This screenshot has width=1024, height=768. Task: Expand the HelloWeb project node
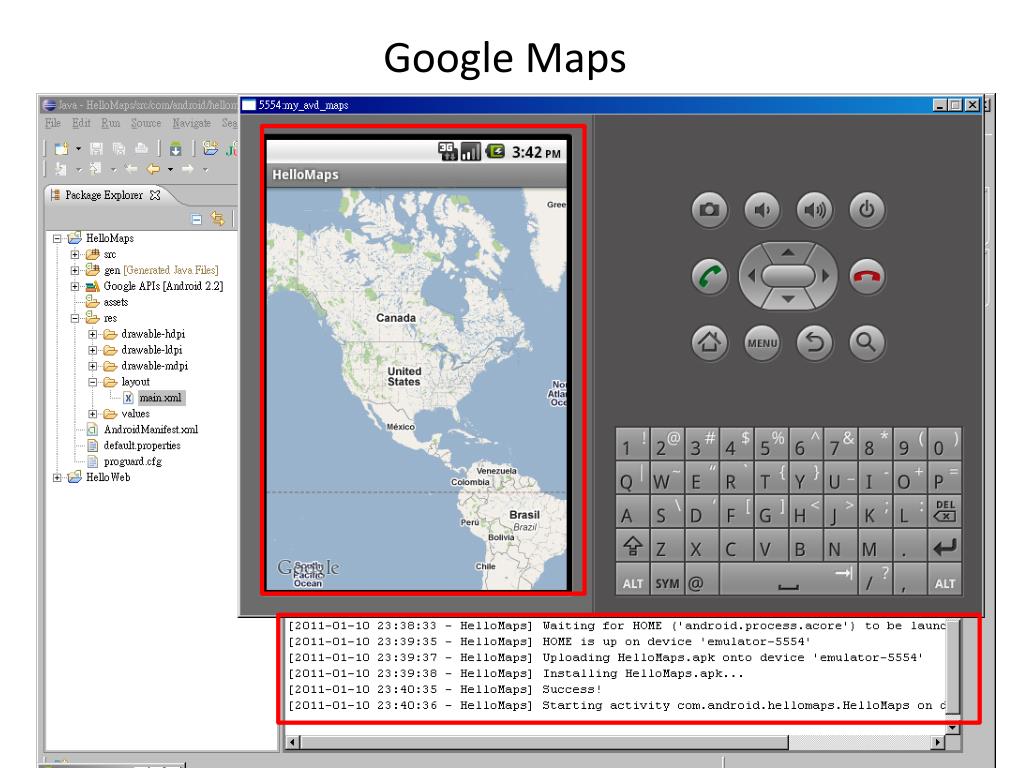[57, 477]
